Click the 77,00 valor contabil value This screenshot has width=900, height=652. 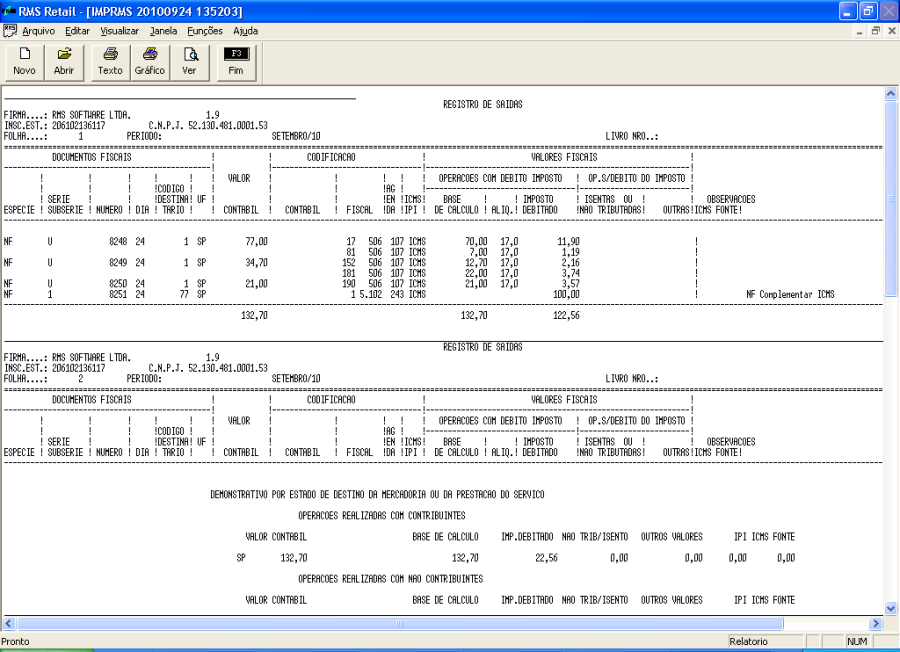pos(257,242)
